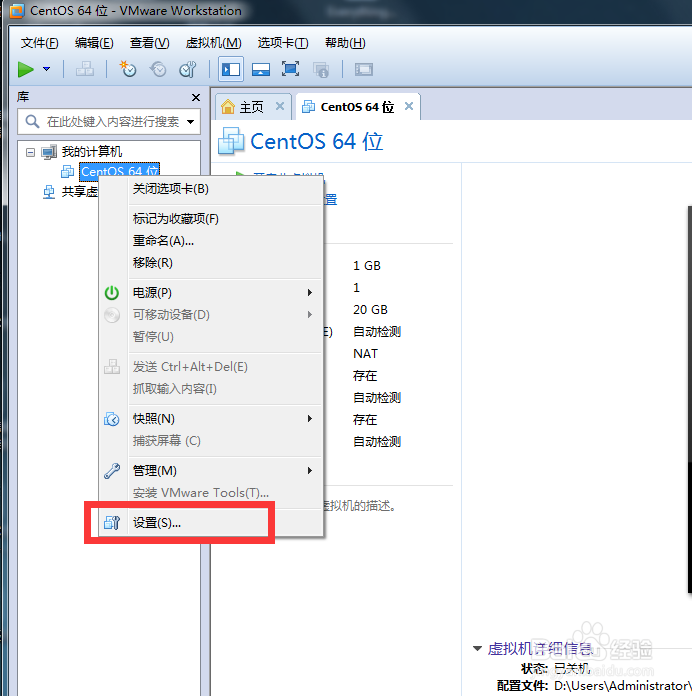Click the 20 GB hard disk value
This screenshot has height=696, width=692.
370,309
